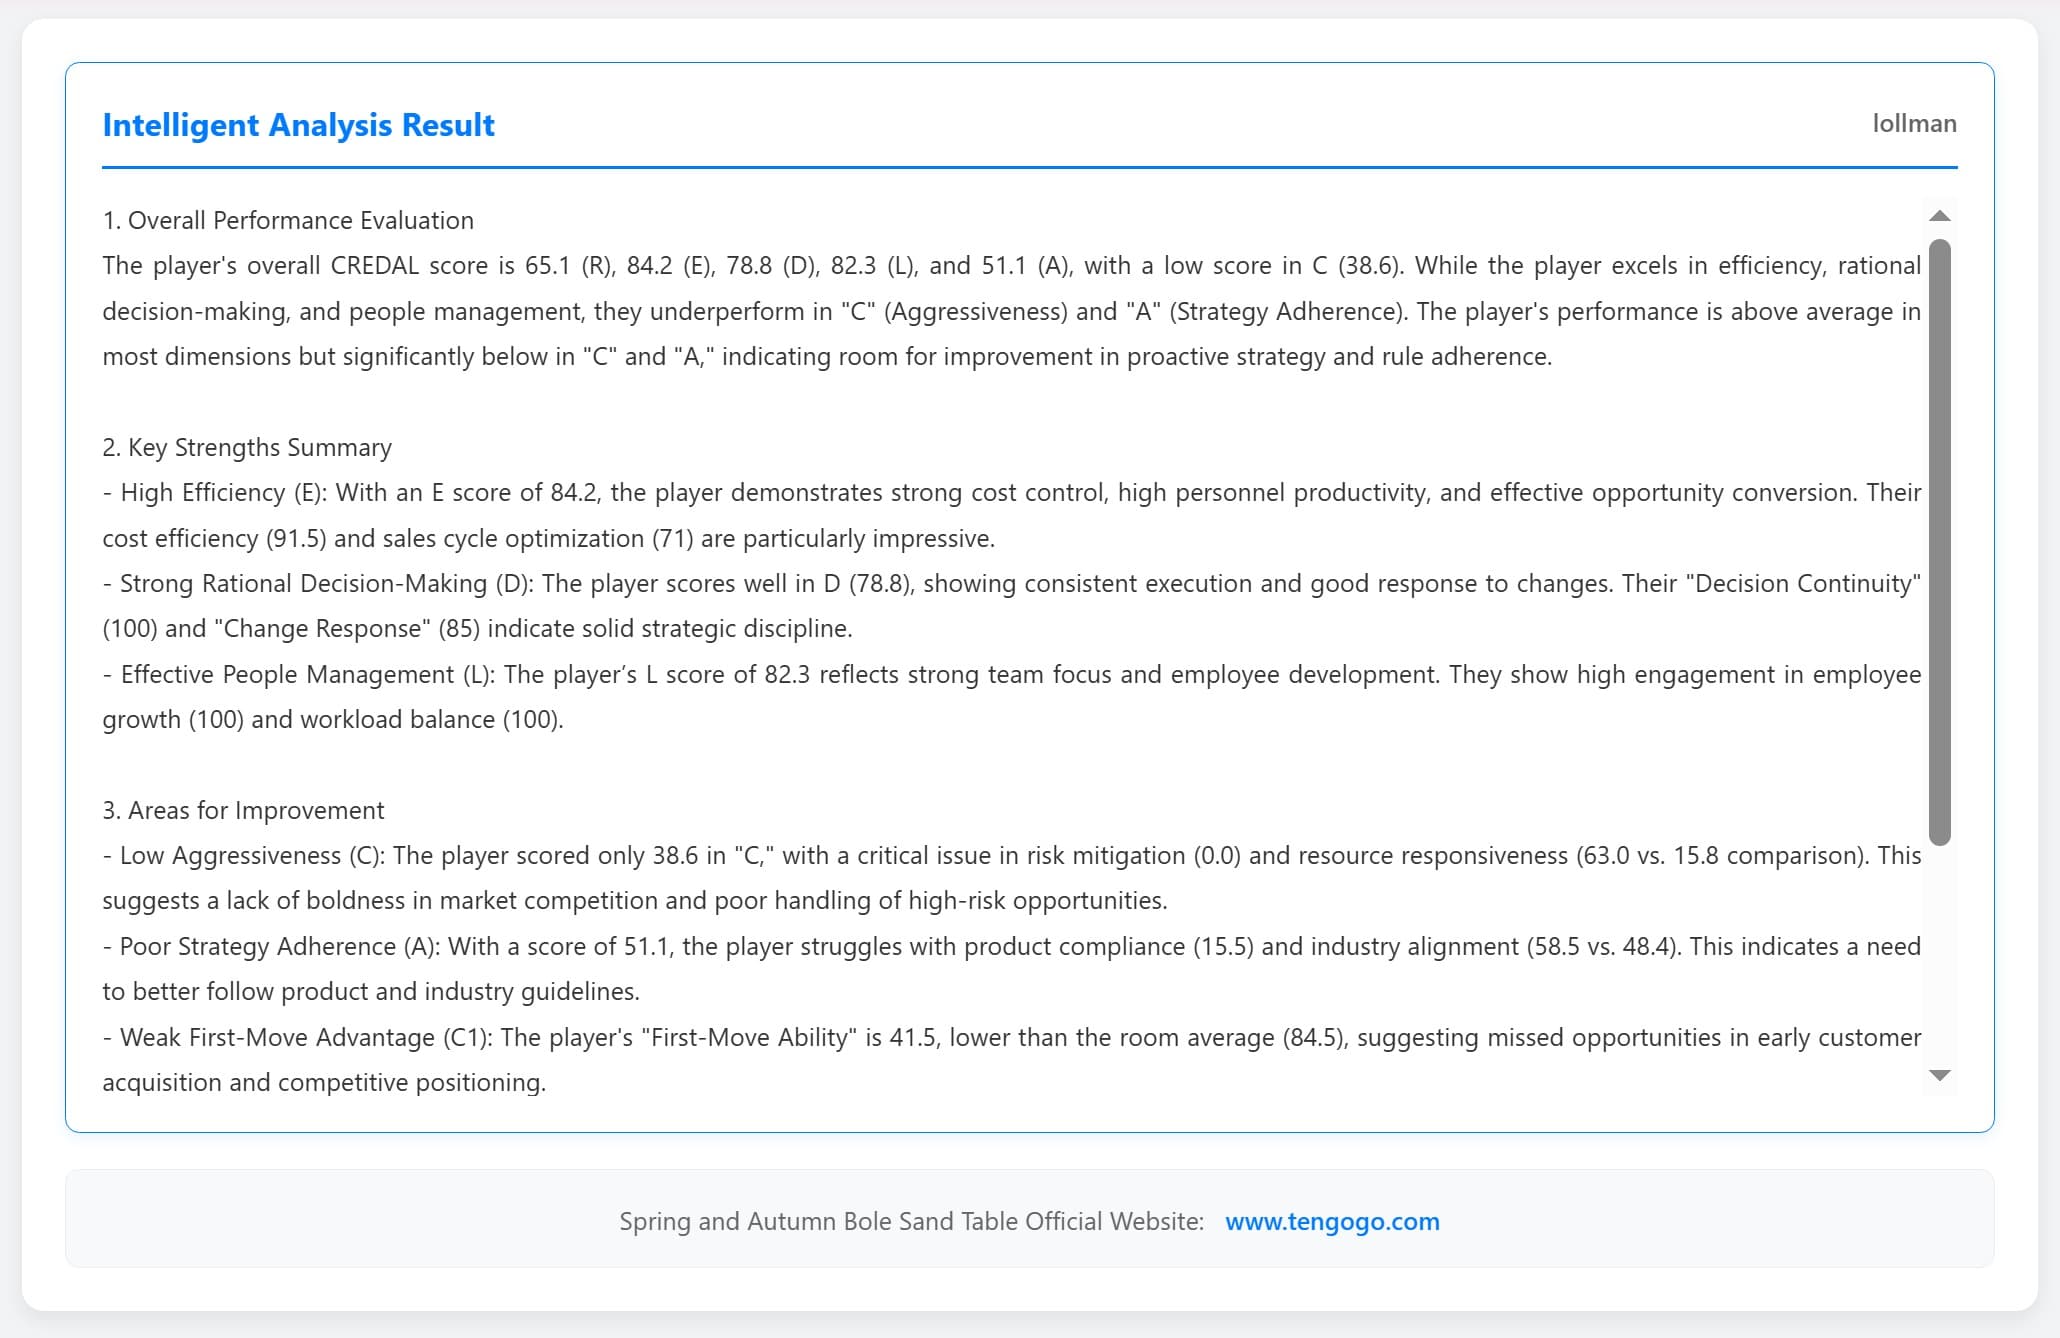Click the Intelligent Analysis Result title

click(298, 125)
